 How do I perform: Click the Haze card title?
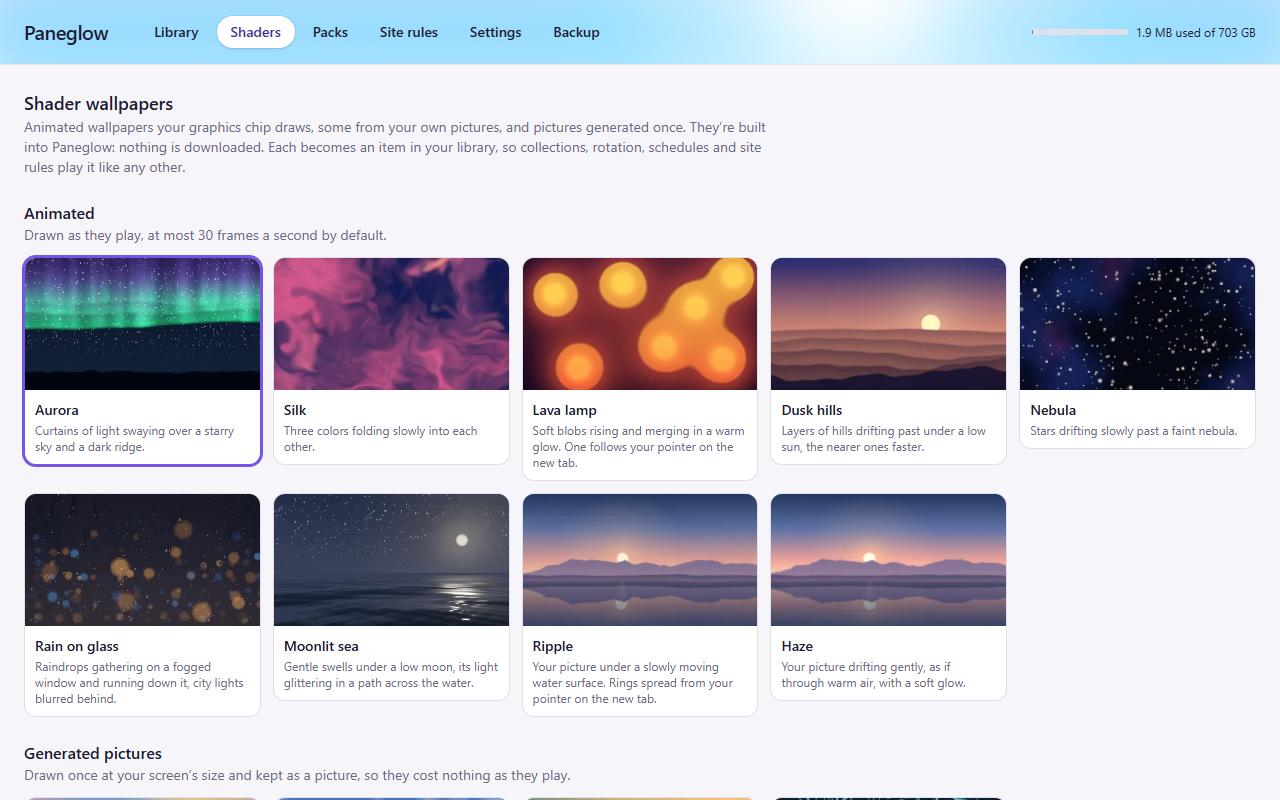797,646
